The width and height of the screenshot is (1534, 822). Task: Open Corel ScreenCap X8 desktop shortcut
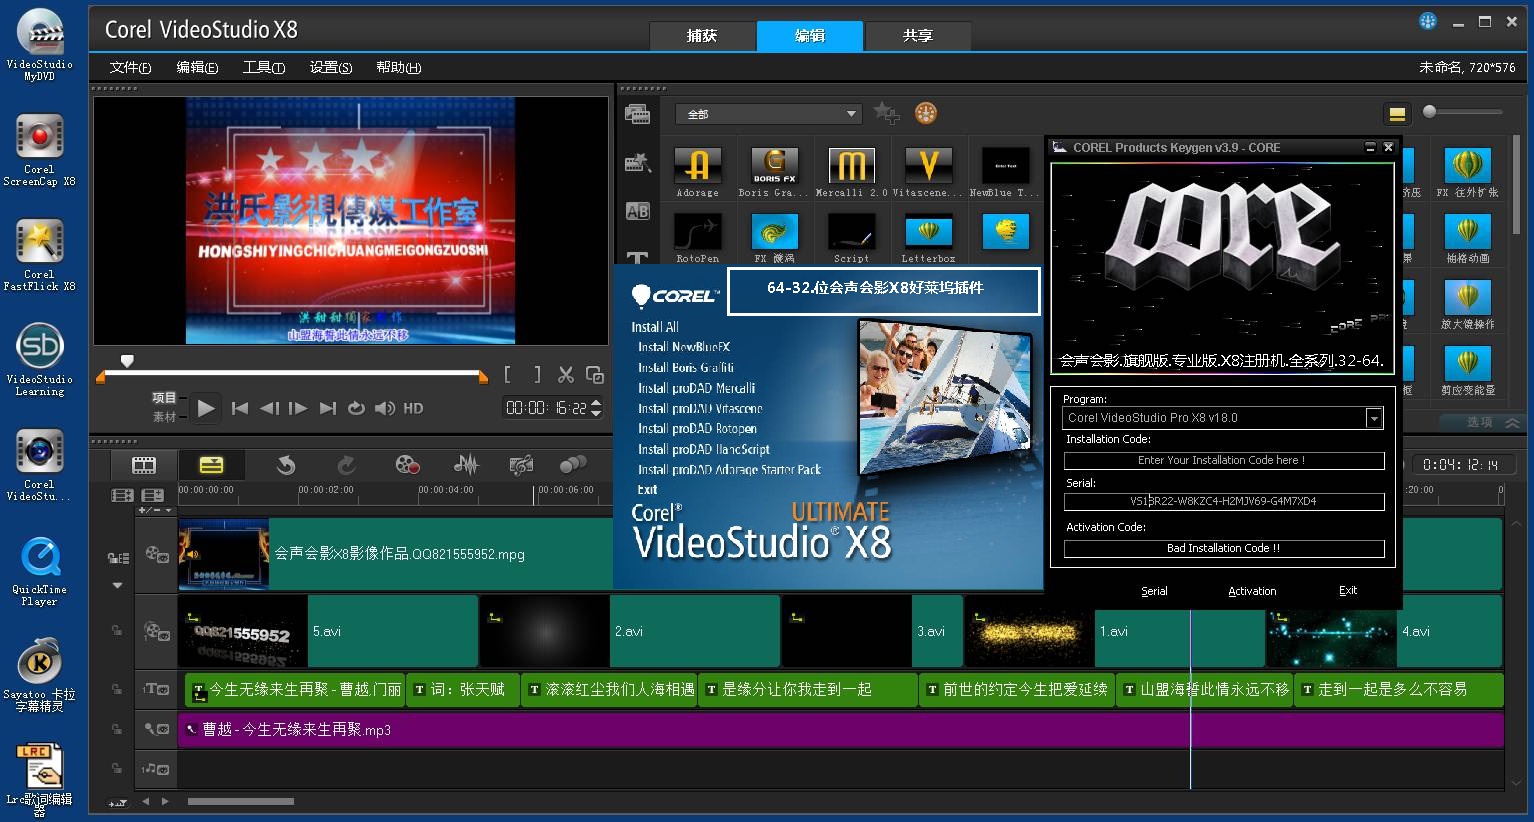point(39,150)
